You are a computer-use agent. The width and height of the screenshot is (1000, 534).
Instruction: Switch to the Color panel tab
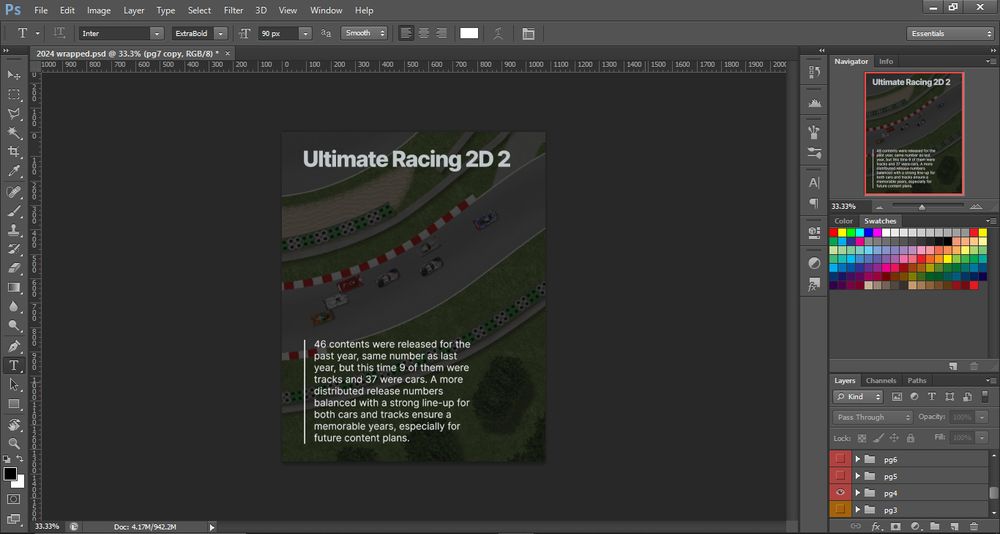(x=843, y=221)
